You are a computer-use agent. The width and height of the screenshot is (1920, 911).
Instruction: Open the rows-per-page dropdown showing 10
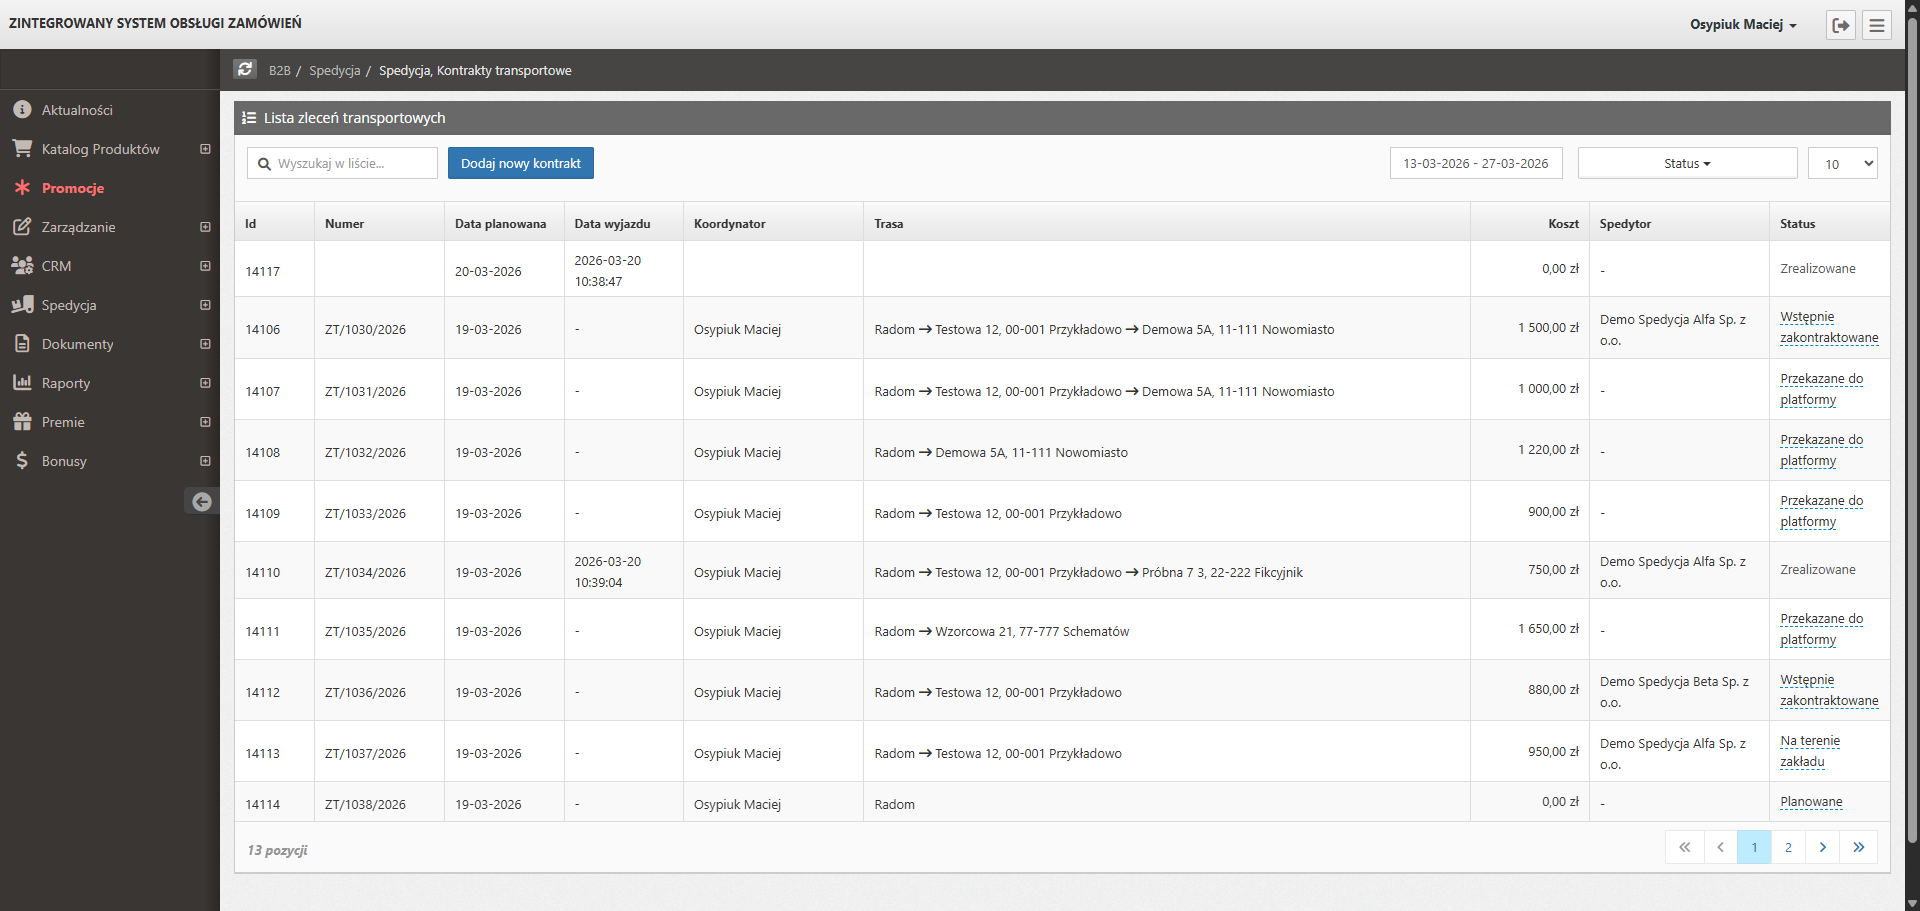pos(1842,163)
